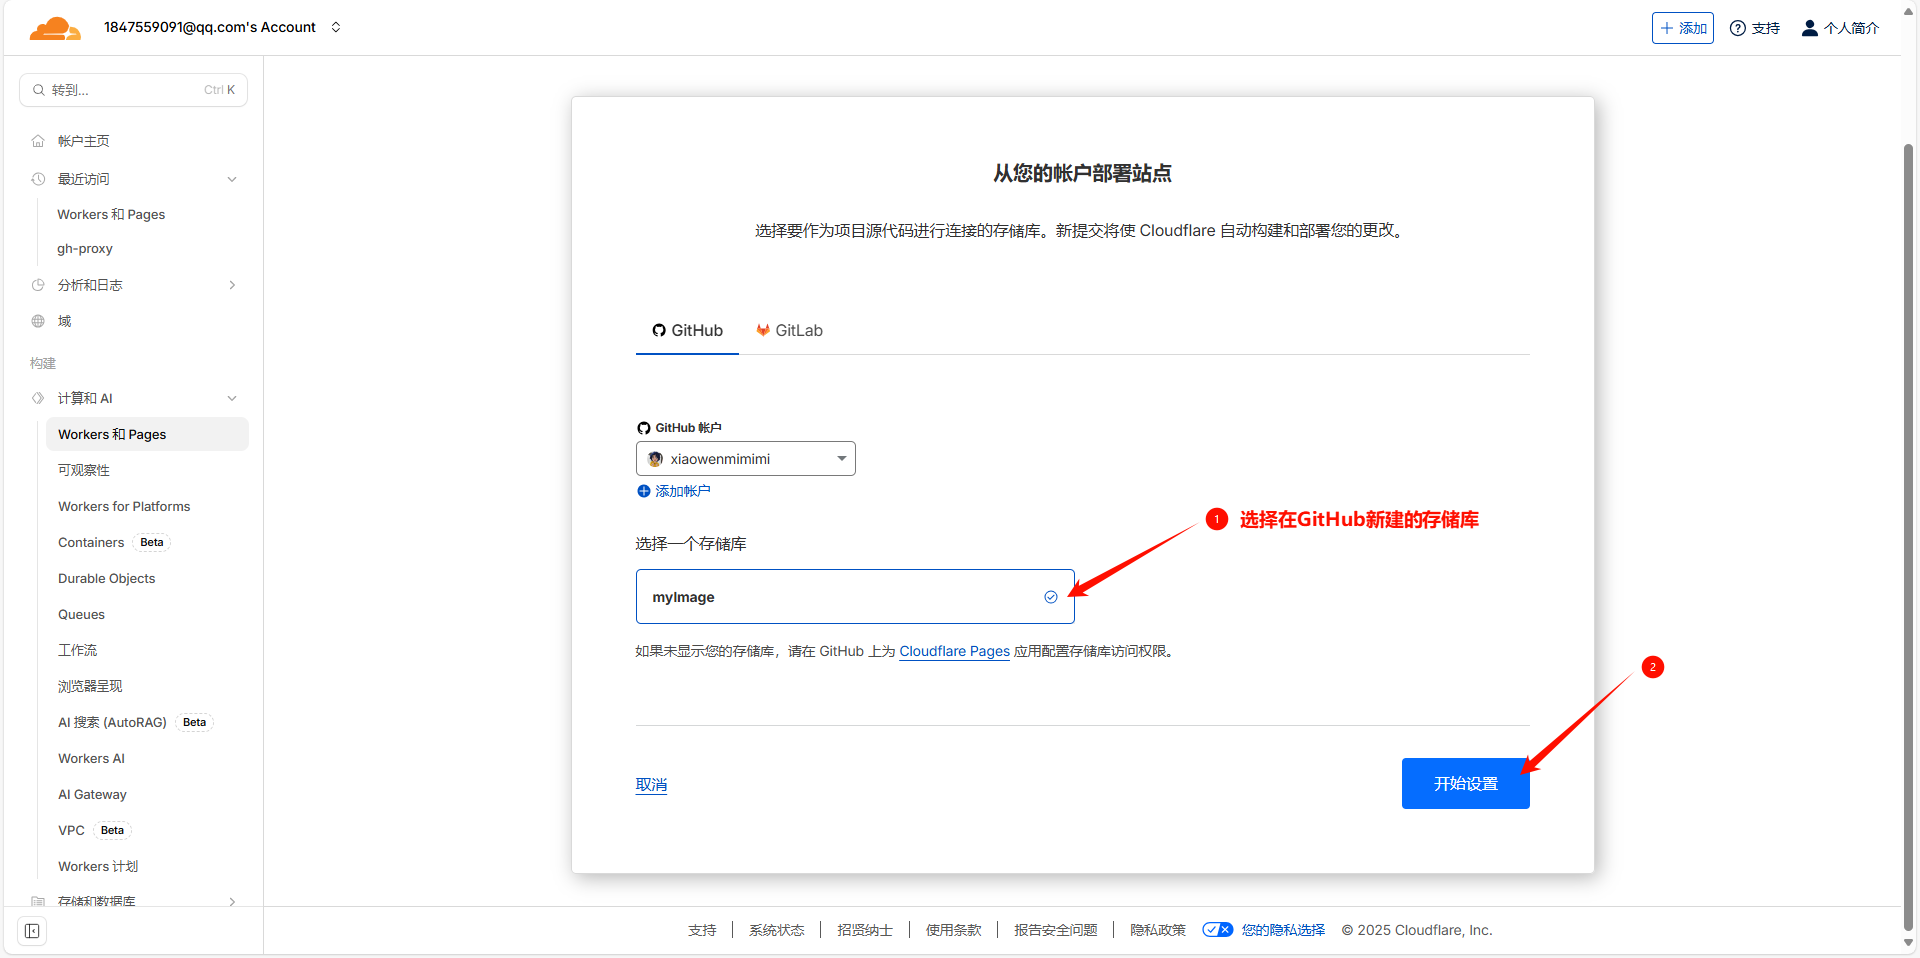1920x958 pixels.
Task: Open the GitHub account dropdown xiaowenmimimi
Action: pyautogui.click(x=745, y=459)
